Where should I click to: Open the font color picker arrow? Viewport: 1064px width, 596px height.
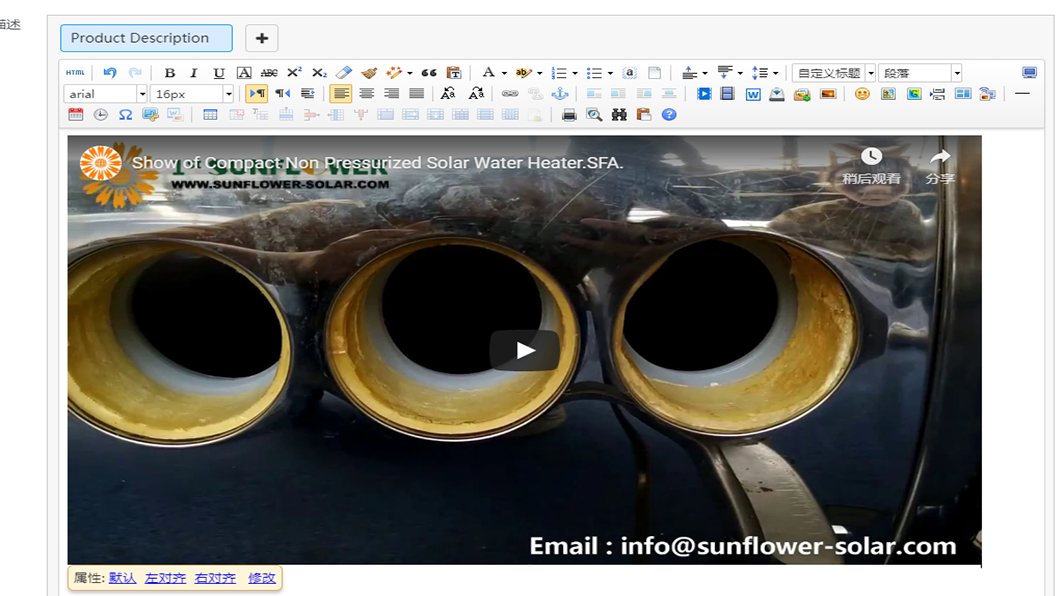[504, 73]
